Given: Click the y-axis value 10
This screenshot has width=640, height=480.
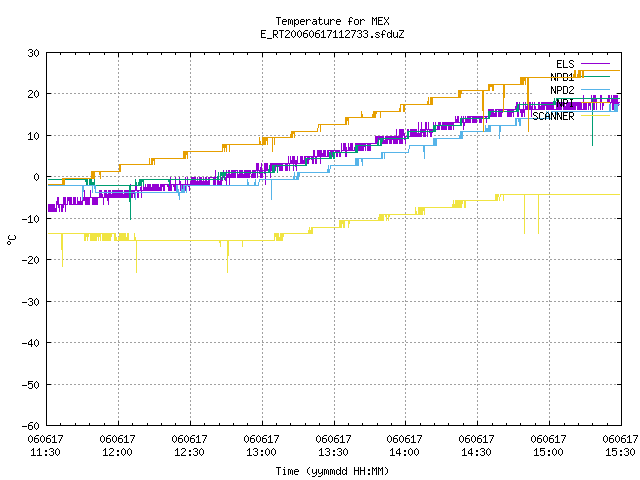Looking at the screenshot, I should tap(33, 136).
